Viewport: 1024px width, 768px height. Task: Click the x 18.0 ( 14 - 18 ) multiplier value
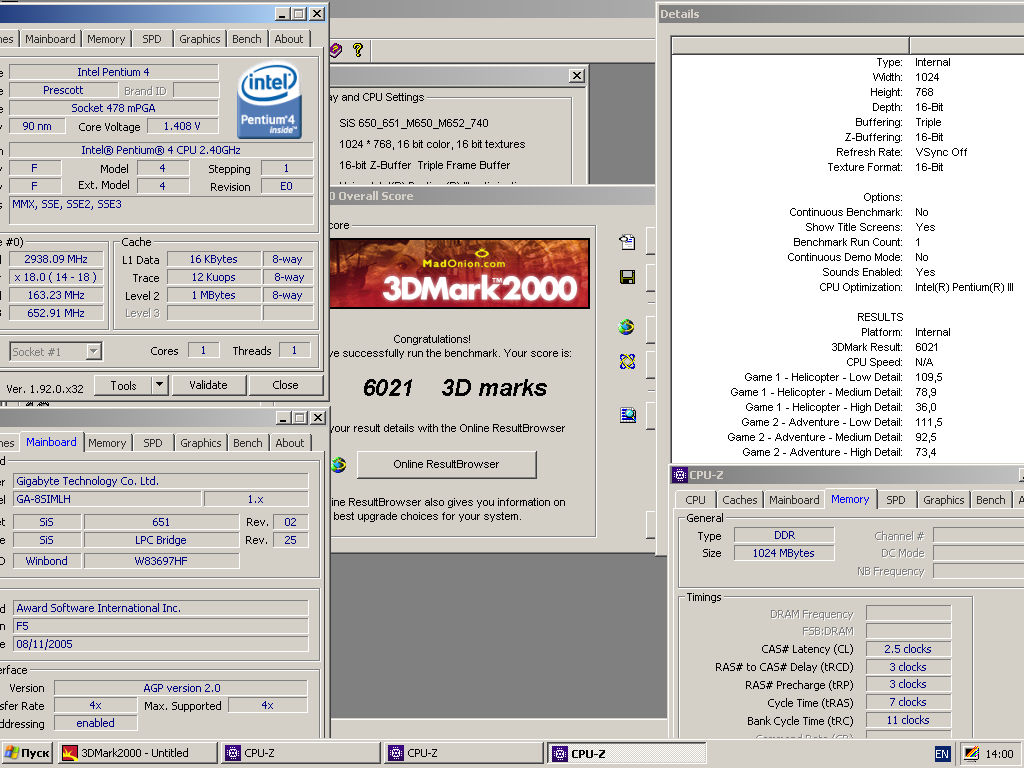(x=56, y=277)
